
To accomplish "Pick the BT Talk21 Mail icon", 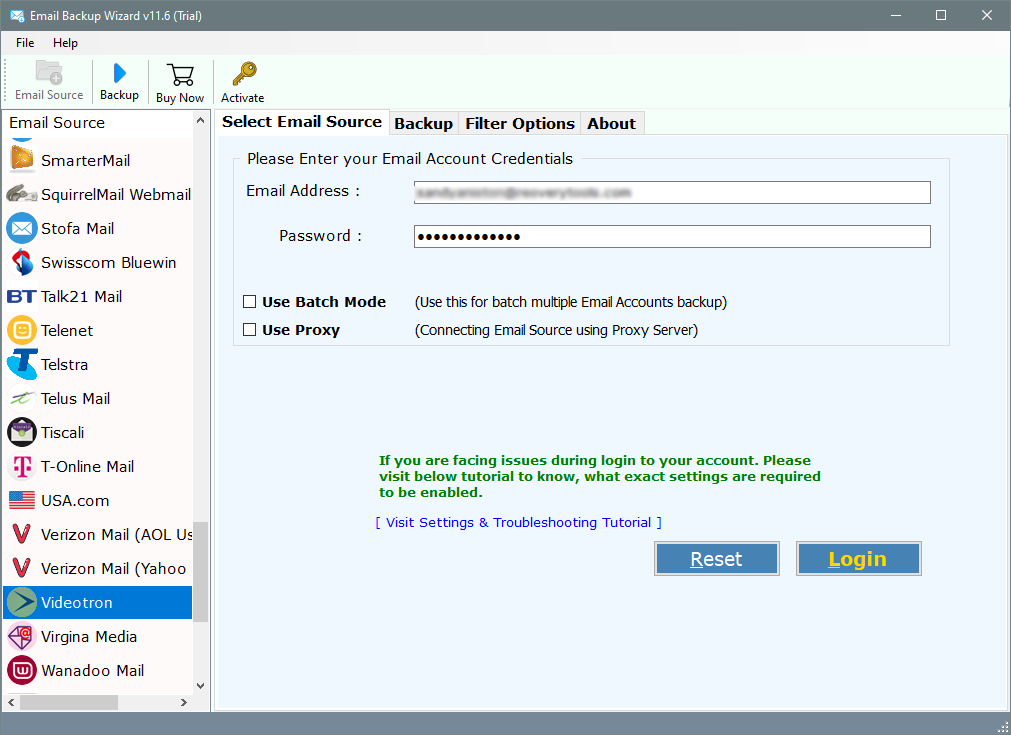I will (x=22, y=297).
